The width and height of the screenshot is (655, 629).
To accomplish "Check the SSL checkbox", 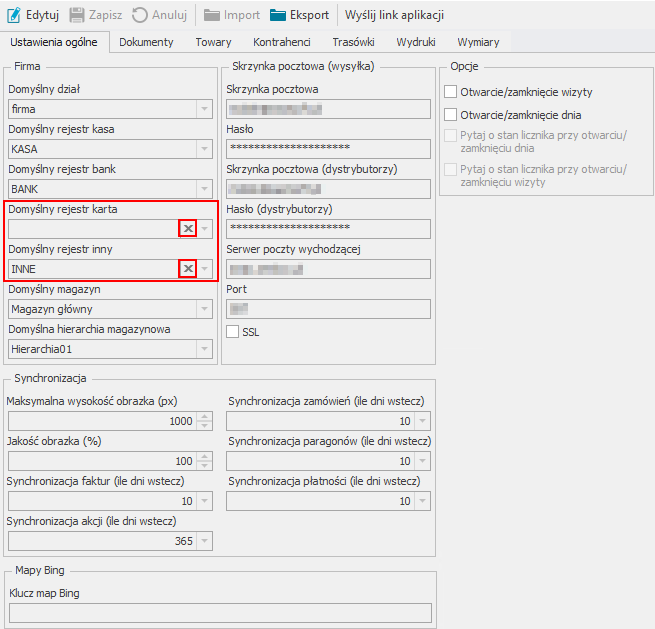I will pyautogui.click(x=233, y=332).
